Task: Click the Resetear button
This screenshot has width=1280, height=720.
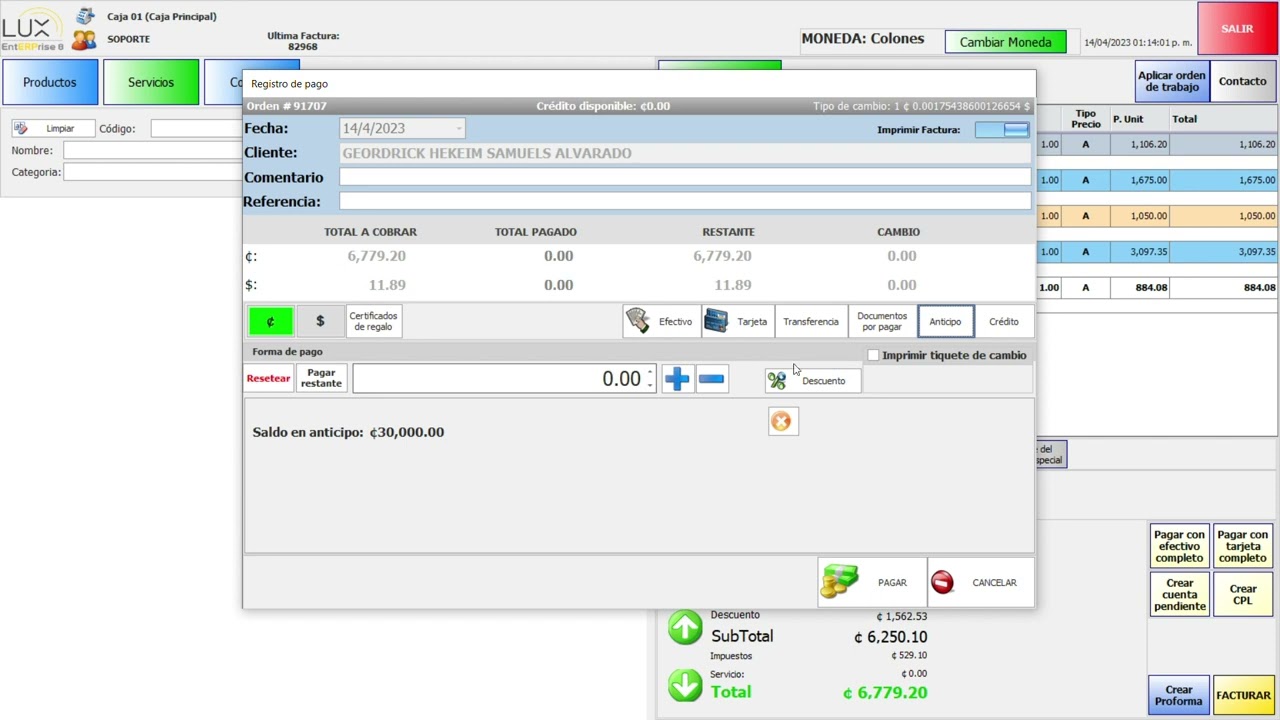Action: point(268,378)
